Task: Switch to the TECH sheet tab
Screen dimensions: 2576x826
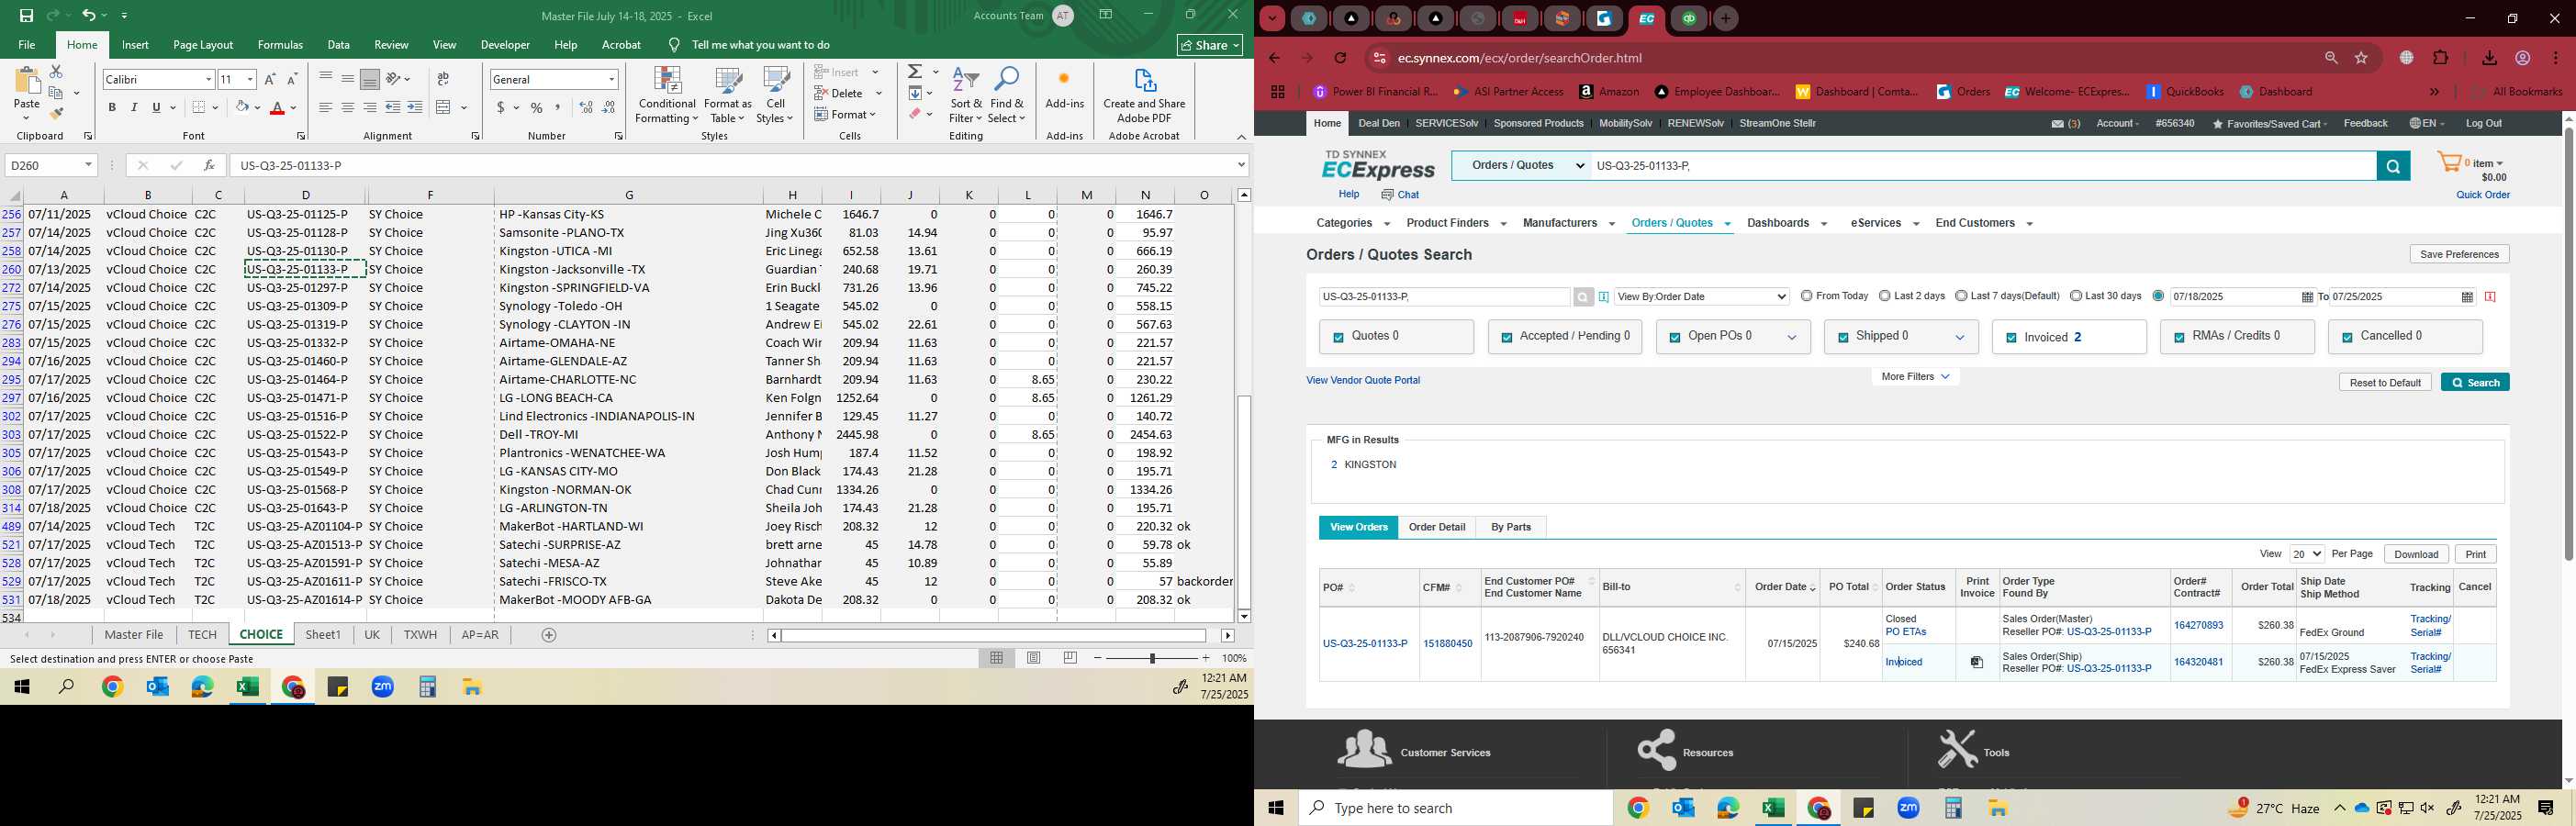Action: 202,635
